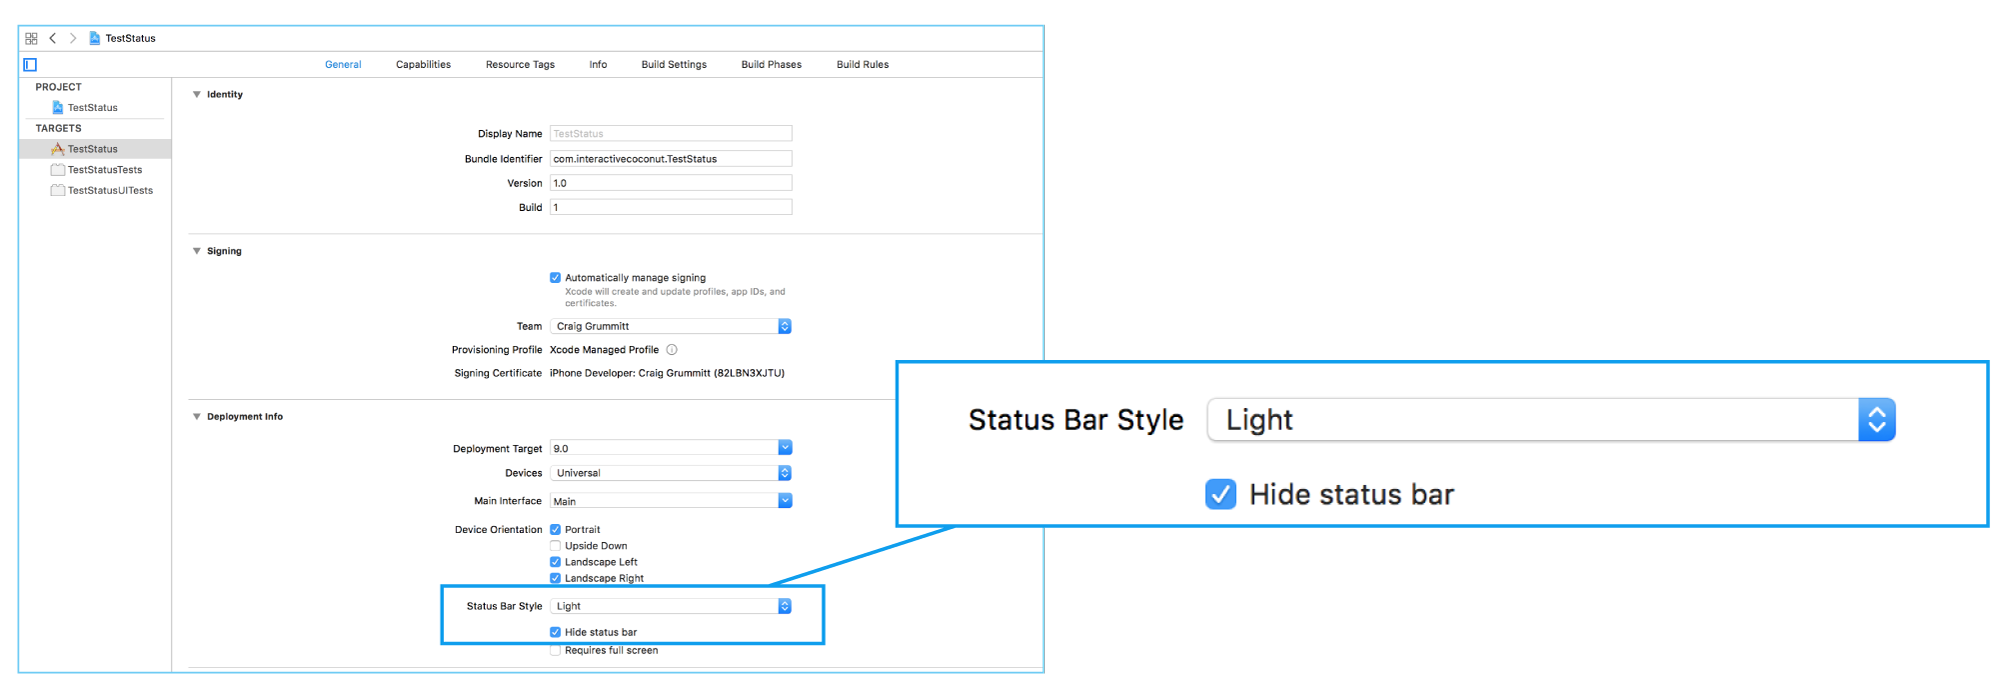
Task: Open the Resource Tags tab
Action: [520, 65]
